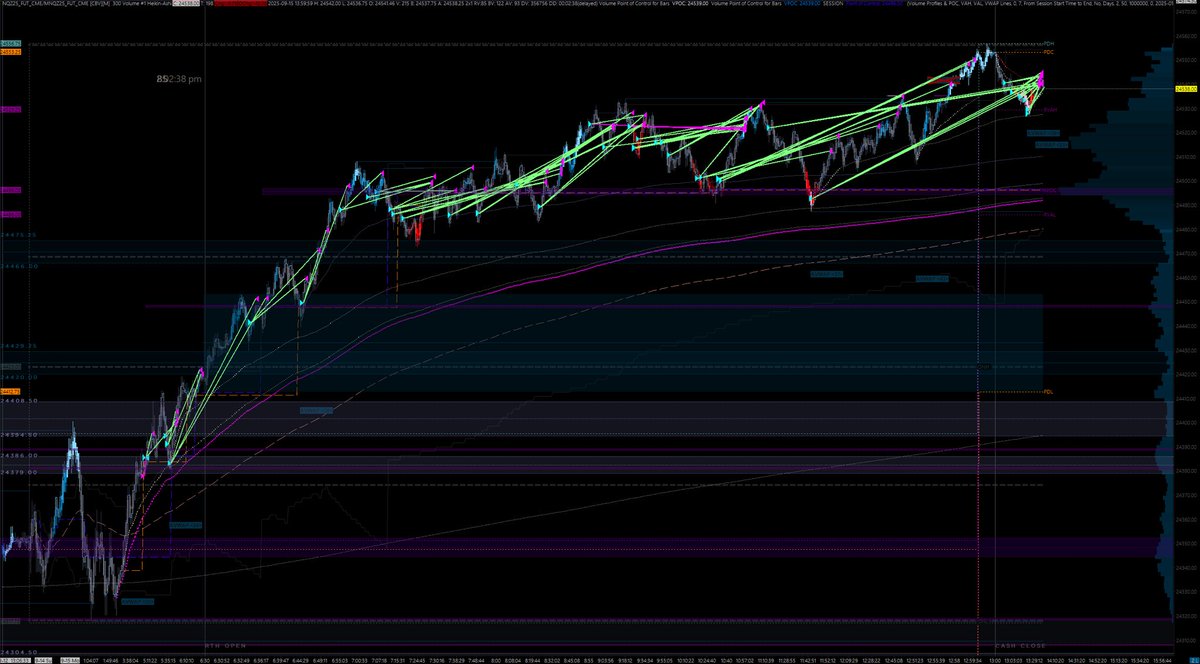Click the CASH CLOSE session label

tap(1018, 646)
